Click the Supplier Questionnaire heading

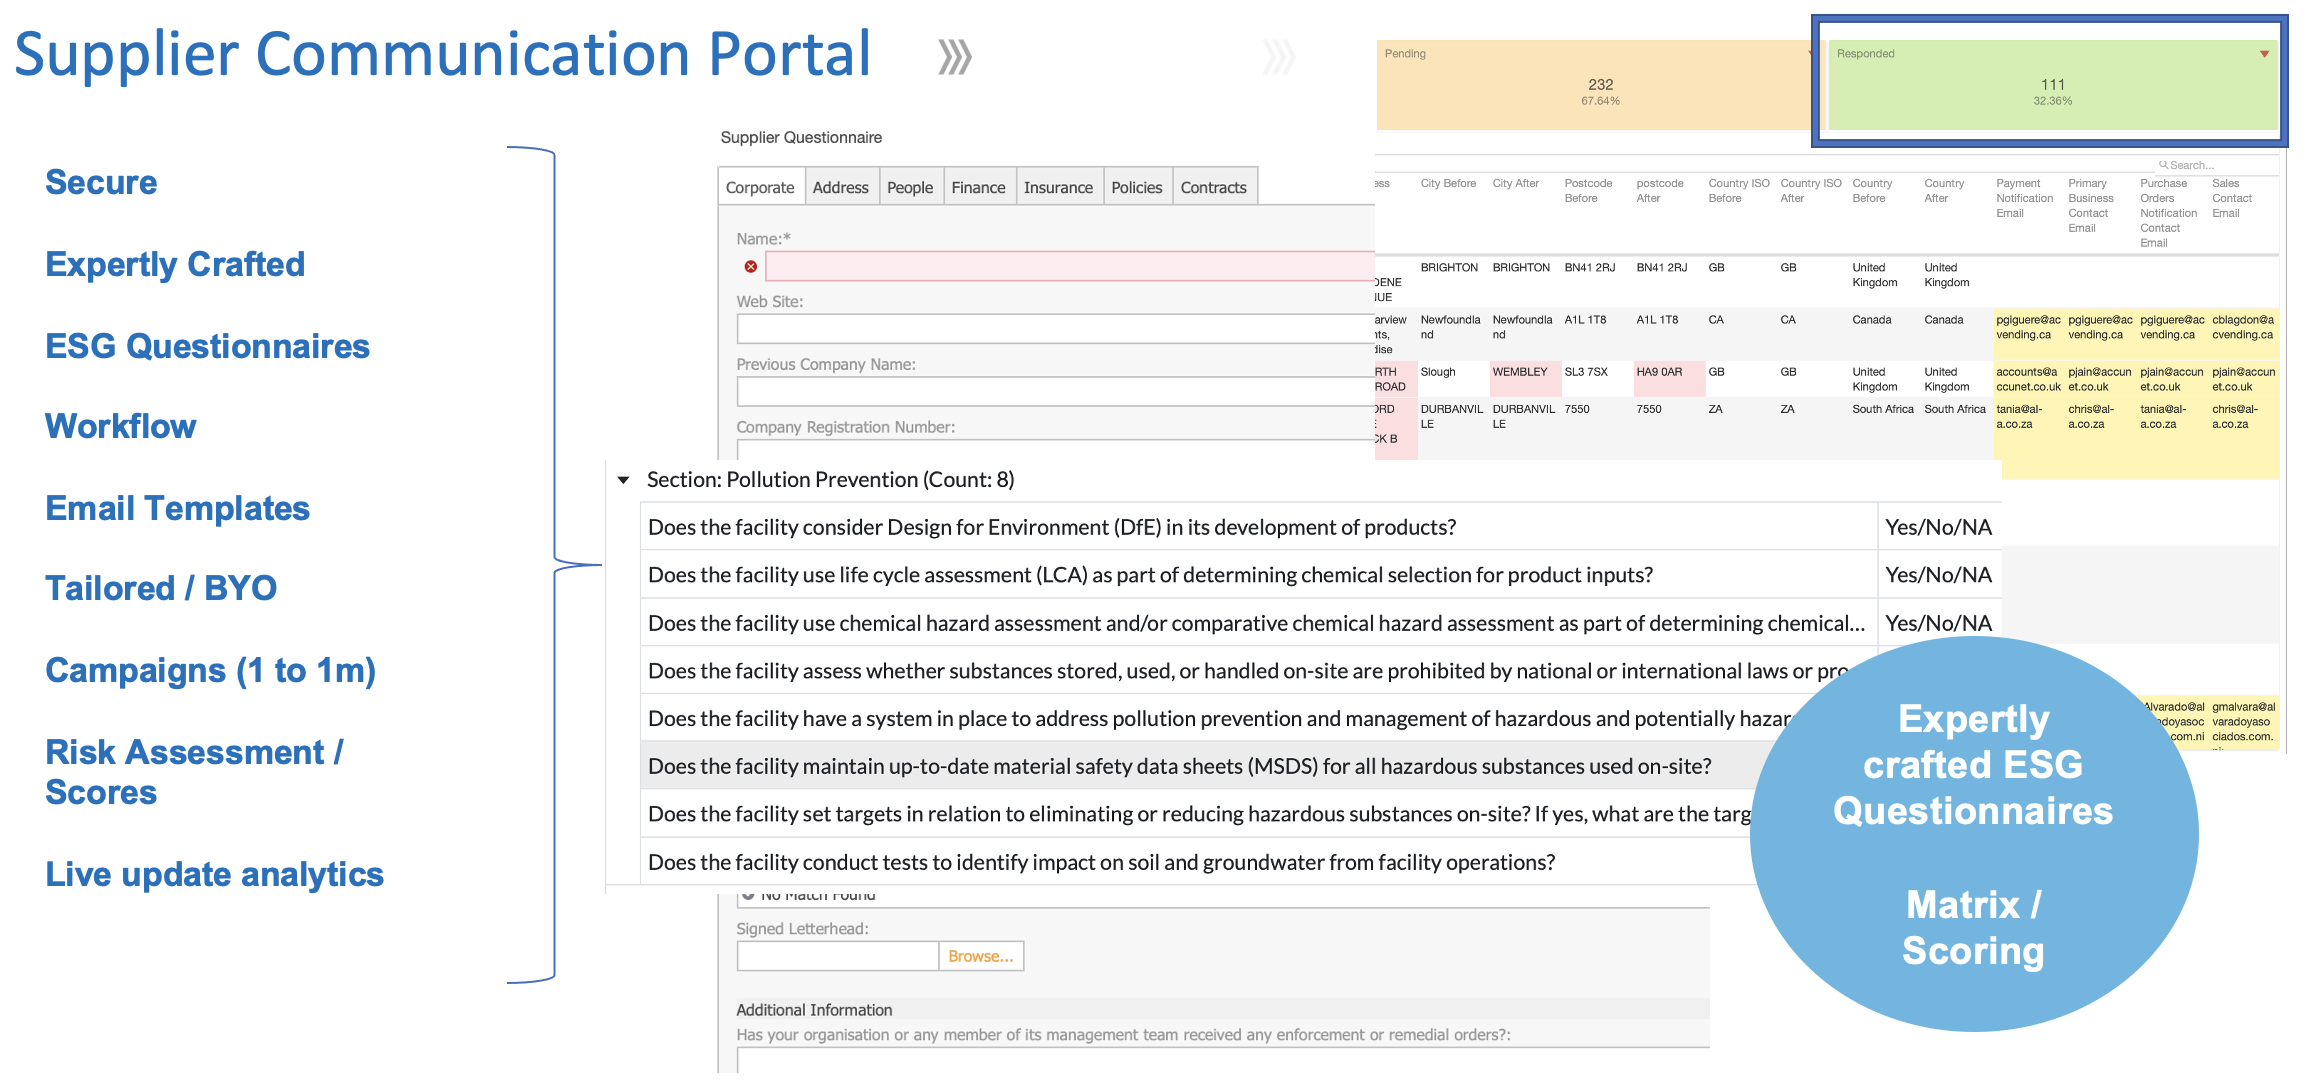point(801,137)
